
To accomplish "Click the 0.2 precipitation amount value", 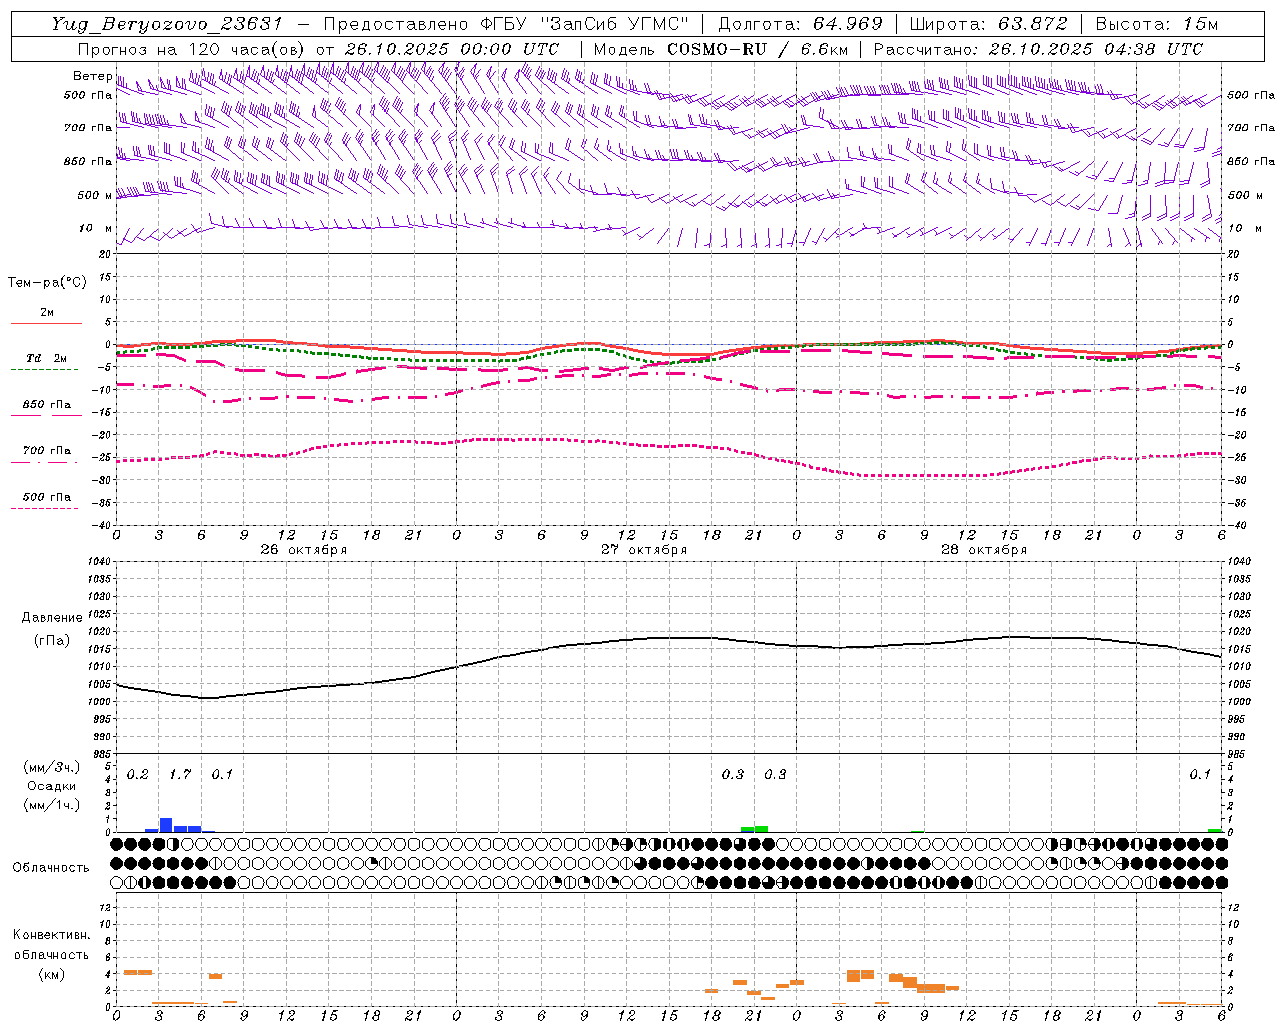I will pos(138,774).
